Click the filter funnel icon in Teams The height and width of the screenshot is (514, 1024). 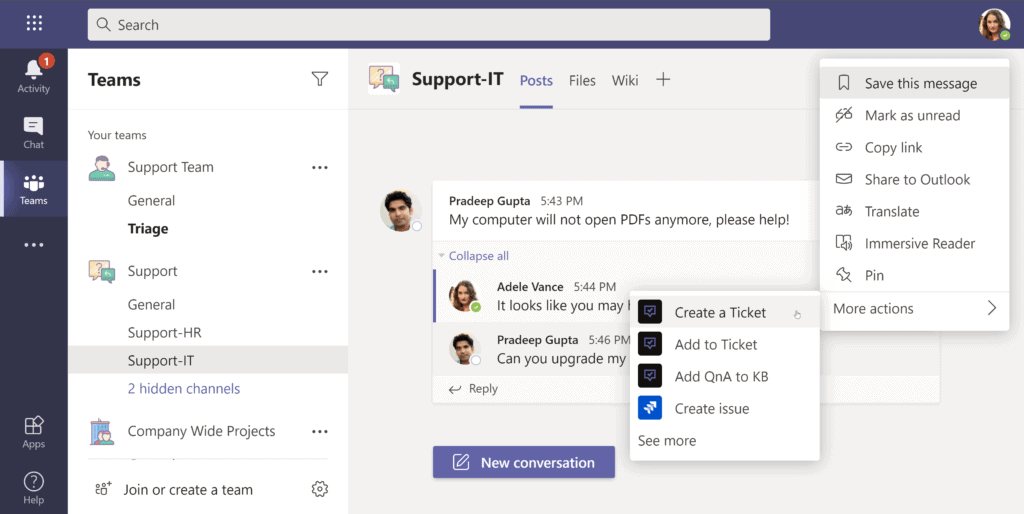(x=319, y=79)
